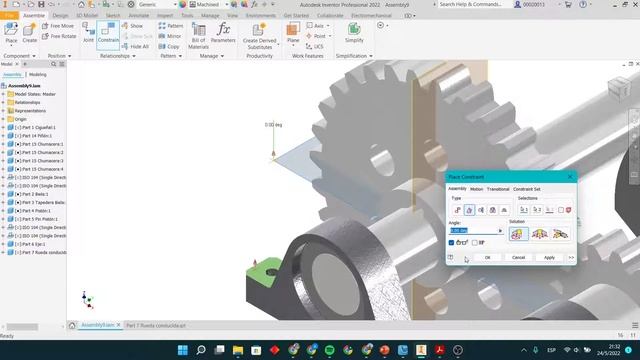640x360 pixels.
Task: Expand Part 1 Cigueñal:1 node
Action: 3,127
